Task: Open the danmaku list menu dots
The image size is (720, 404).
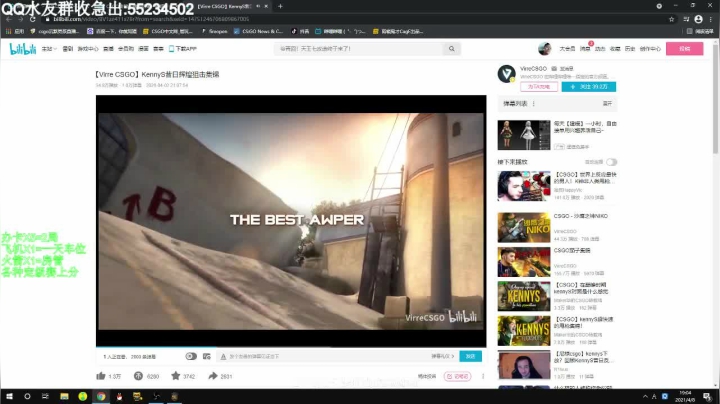Action: pos(534,104)
